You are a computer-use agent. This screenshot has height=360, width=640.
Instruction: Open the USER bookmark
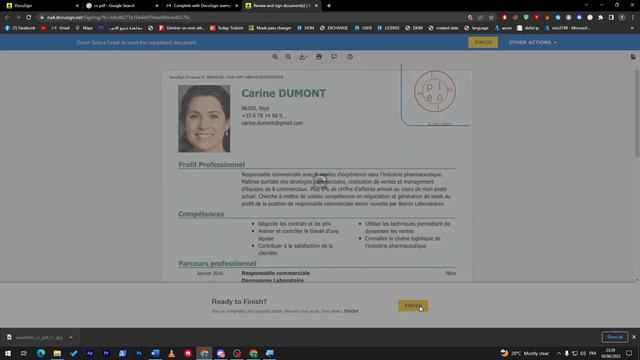pos(363,28)
